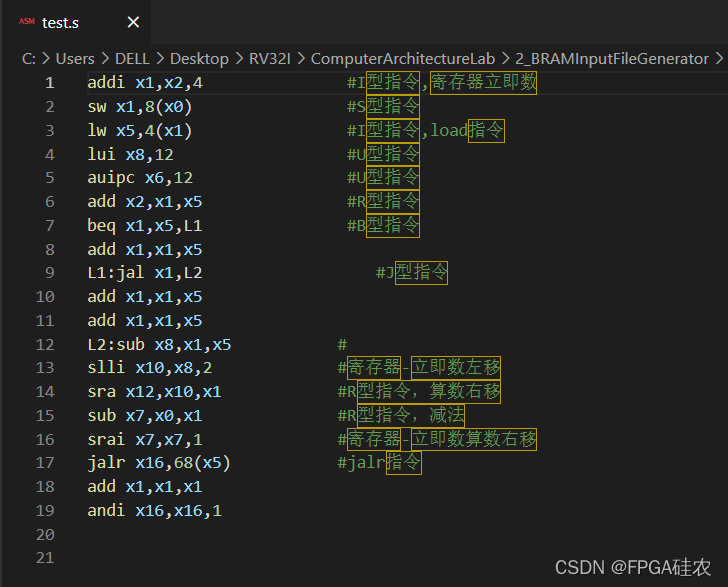Screen dimensions: 728x587
Task: Click the "#寄存器-立即数左移" comment
Action: [419, 368]
